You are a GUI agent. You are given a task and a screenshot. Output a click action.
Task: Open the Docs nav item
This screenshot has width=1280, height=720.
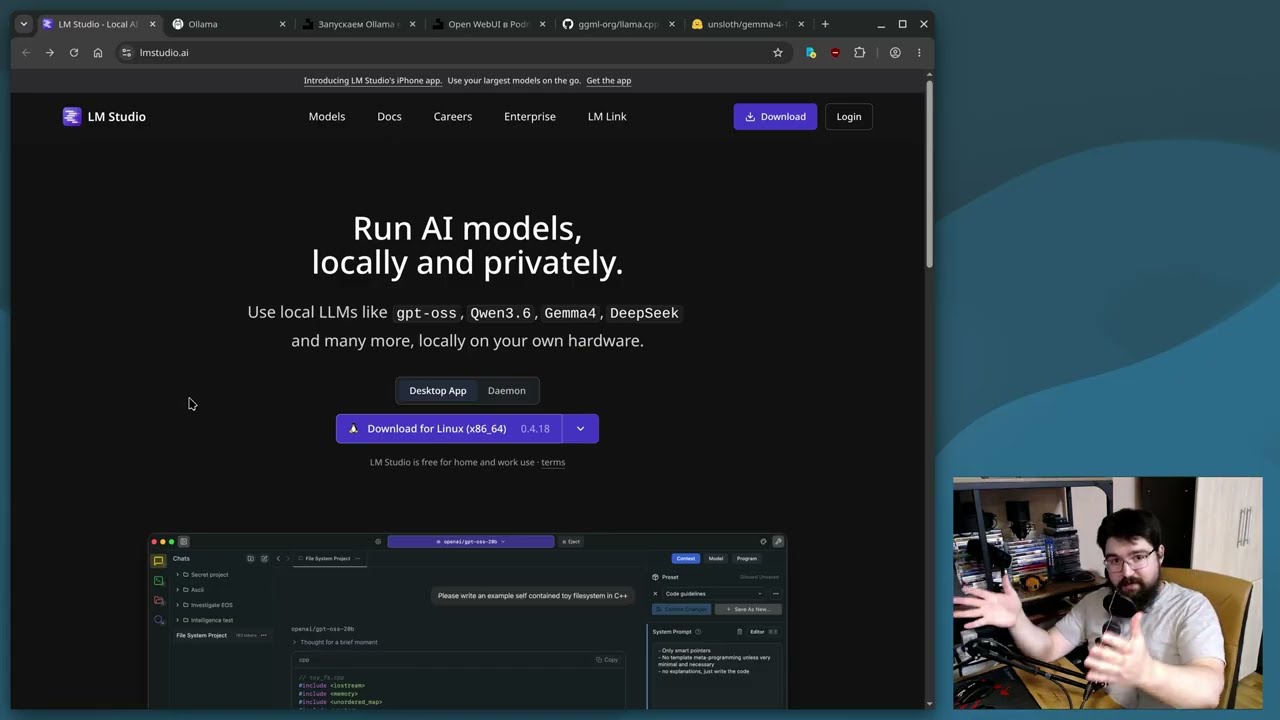coord(389,117)
